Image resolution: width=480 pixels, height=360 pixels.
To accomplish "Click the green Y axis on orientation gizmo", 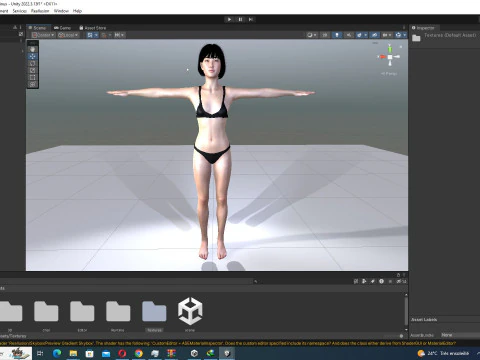I will (390, 49).
